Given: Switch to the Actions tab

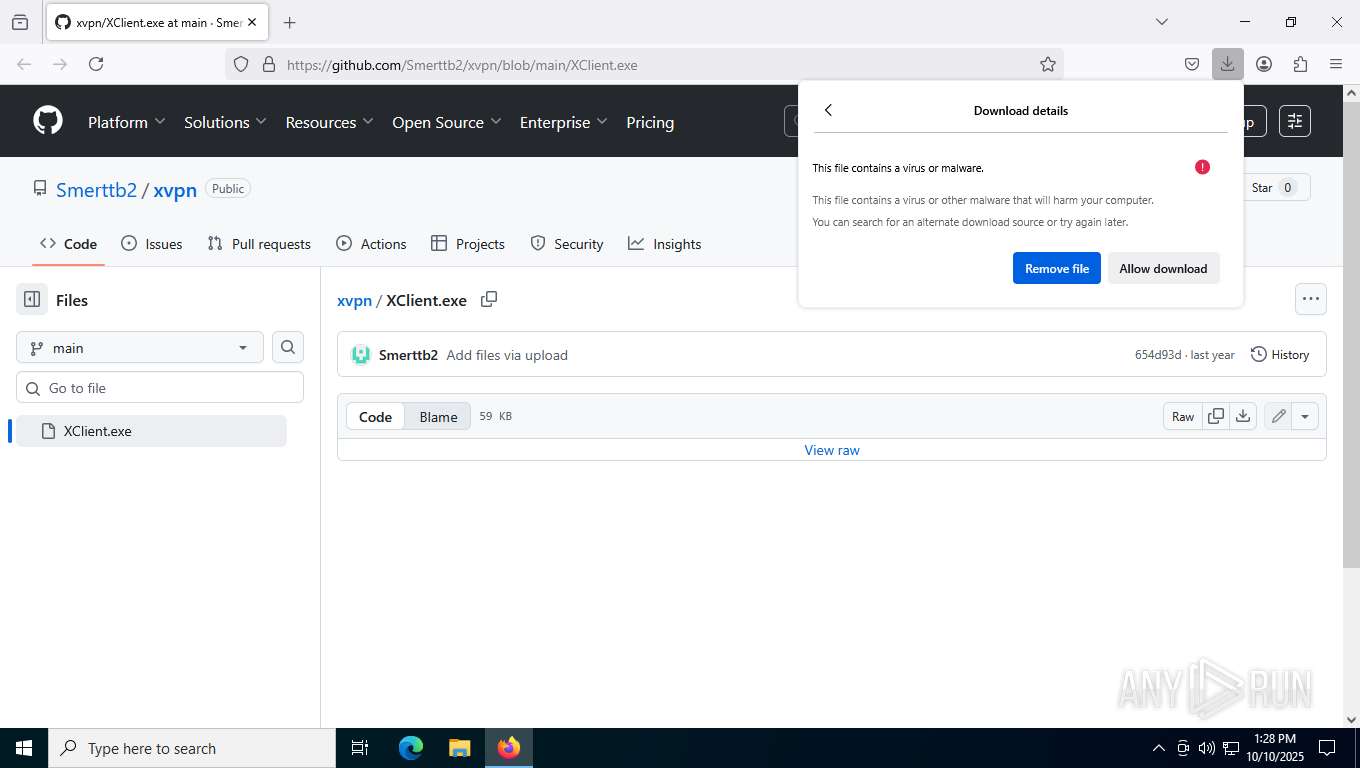Looking at the screenshot, I should click(371, 244).
